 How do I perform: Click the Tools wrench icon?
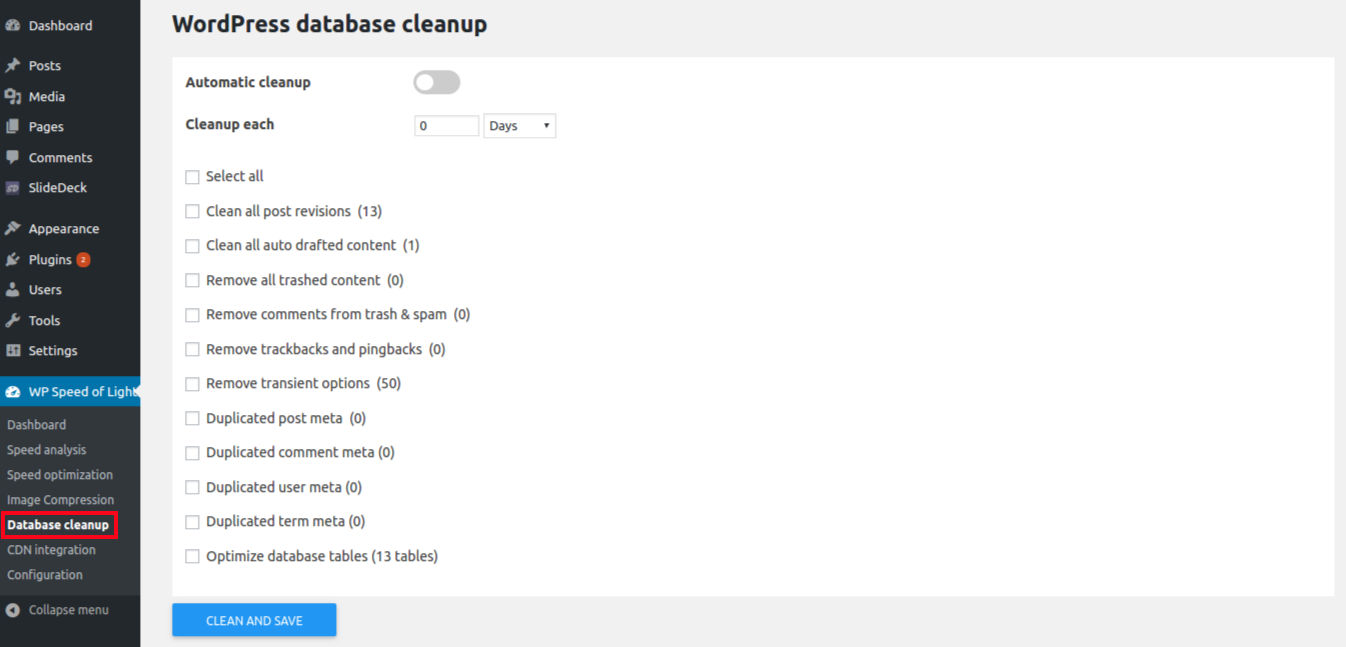pos(13,321)
